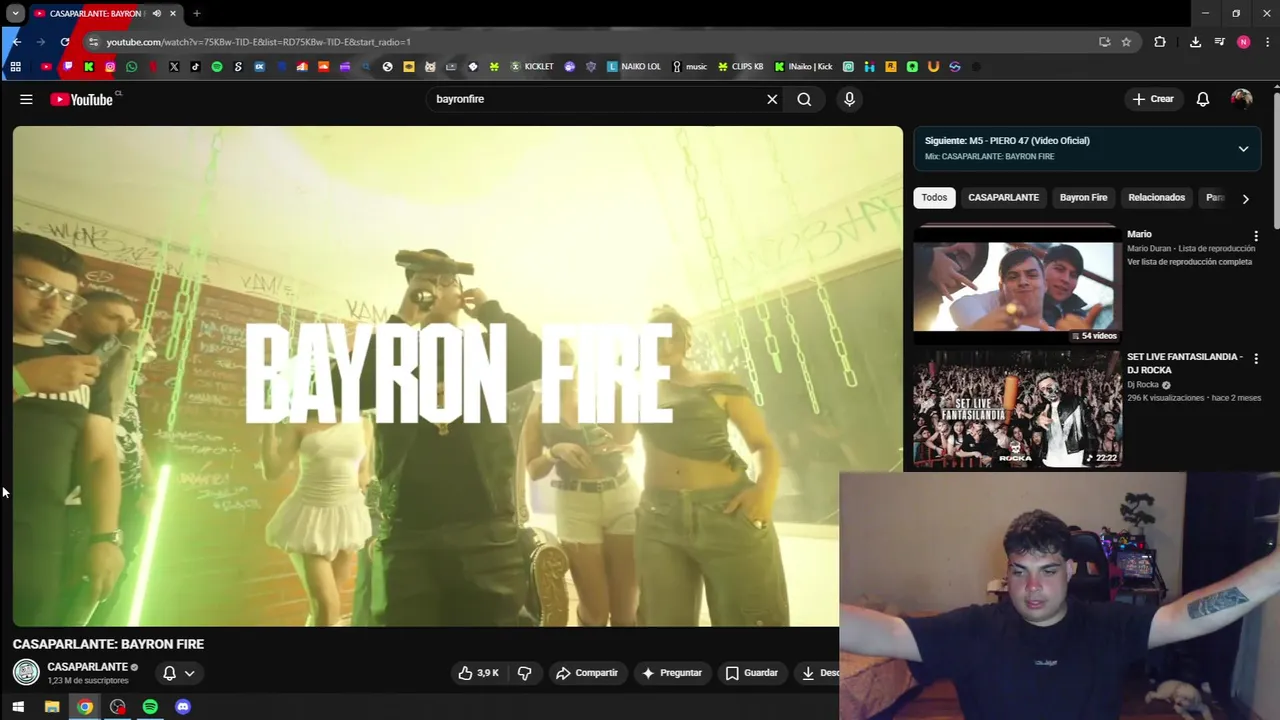The image size is (1280, 720).
Task: Open the YouTube notifications bell
Action: 1203,99
